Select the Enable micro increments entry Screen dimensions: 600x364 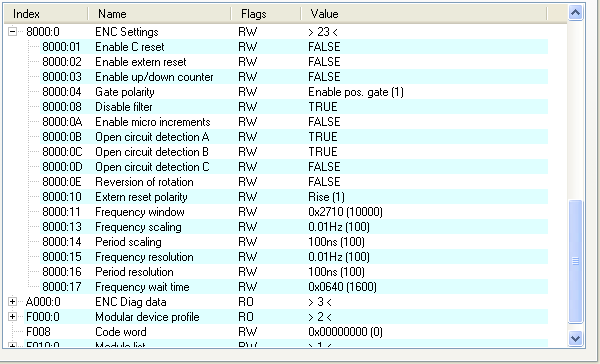(x=293, y=122)
